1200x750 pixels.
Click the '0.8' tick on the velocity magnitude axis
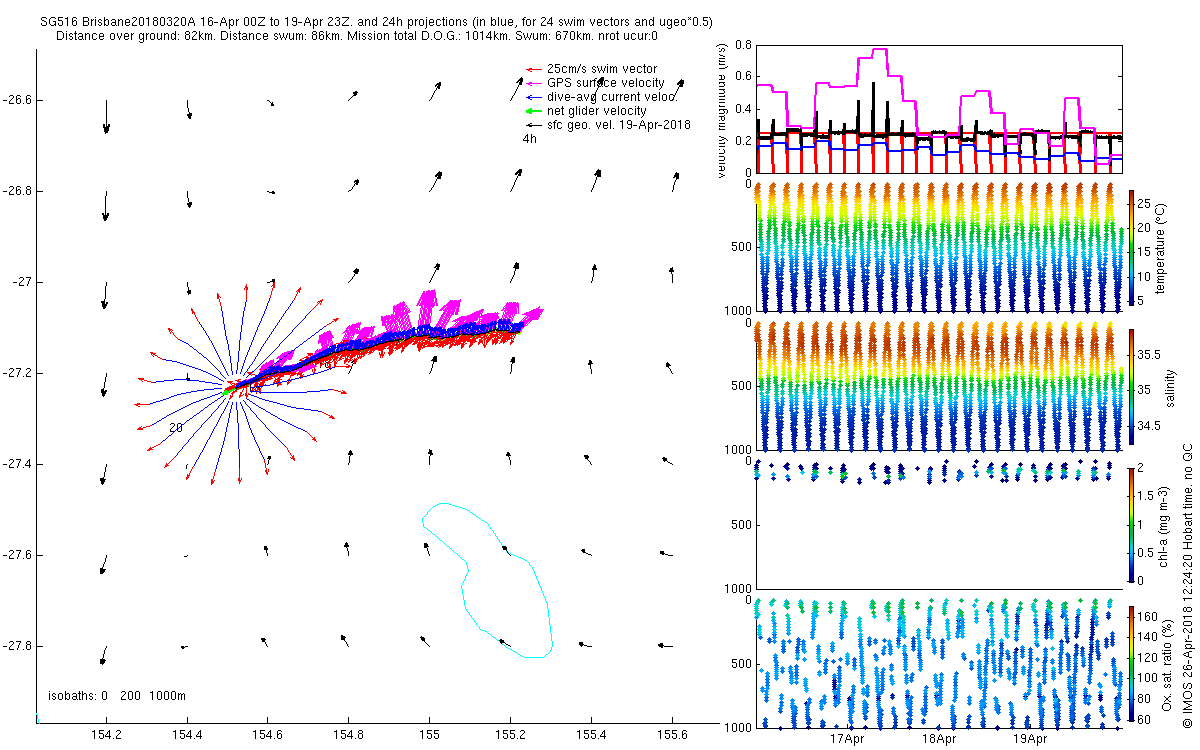coord(741,45)
